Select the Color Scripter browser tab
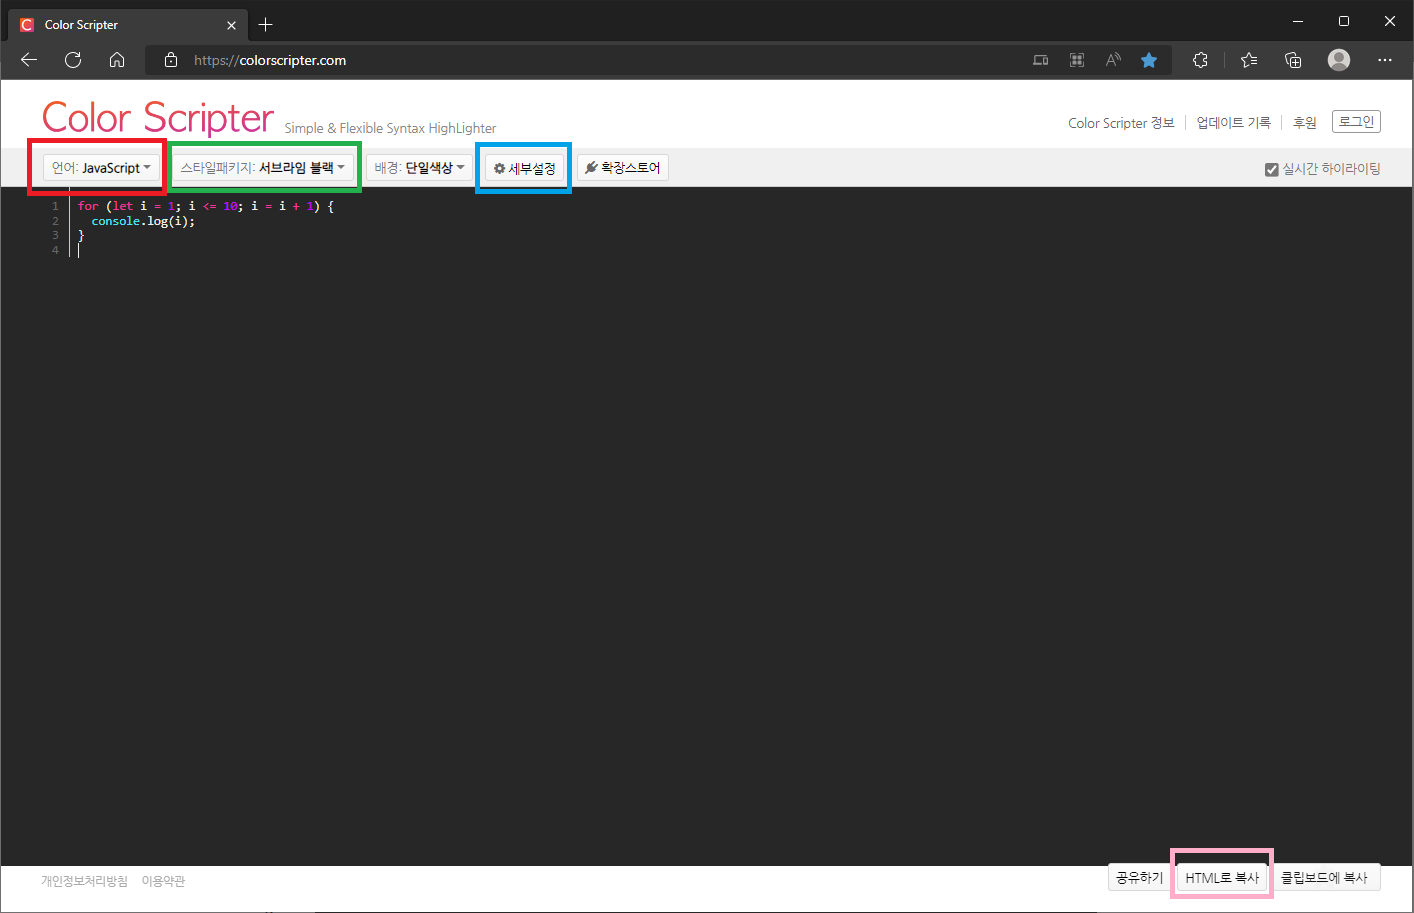The height and width of the screenshot is (913, 1414). click(x=127, y=25)
